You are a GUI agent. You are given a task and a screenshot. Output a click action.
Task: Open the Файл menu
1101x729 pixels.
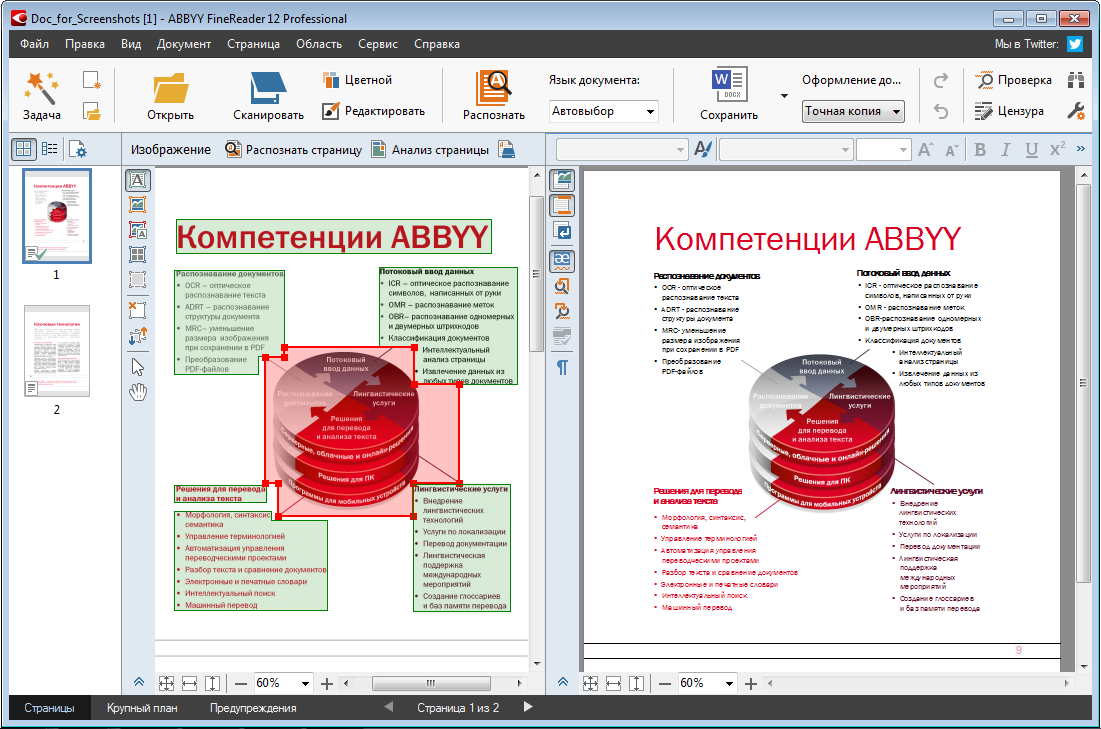point(34,44)
